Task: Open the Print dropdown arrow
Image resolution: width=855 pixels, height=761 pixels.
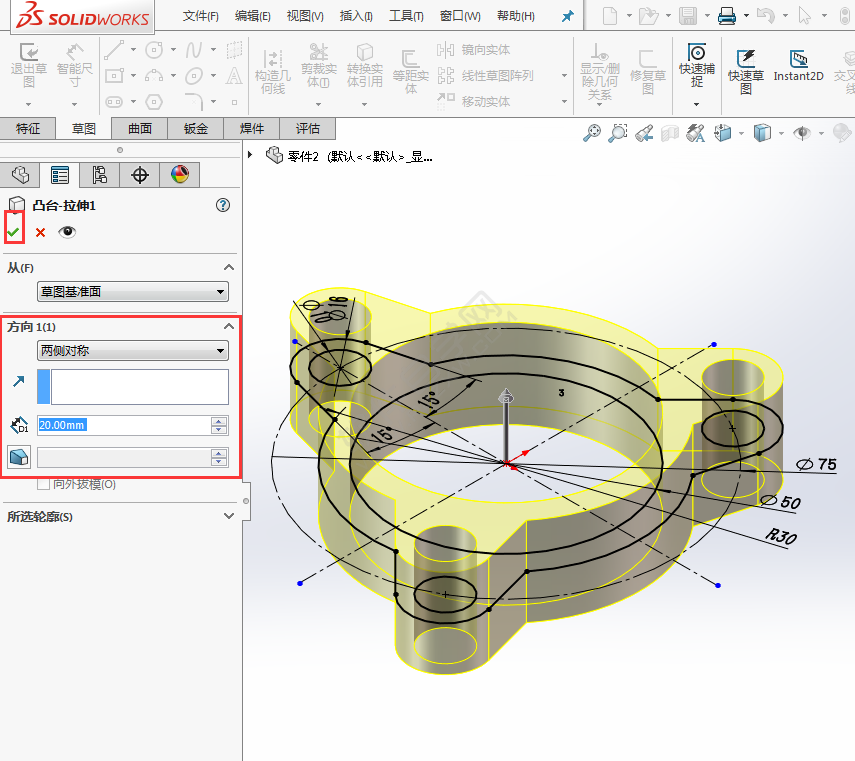Action: point(746,16)
